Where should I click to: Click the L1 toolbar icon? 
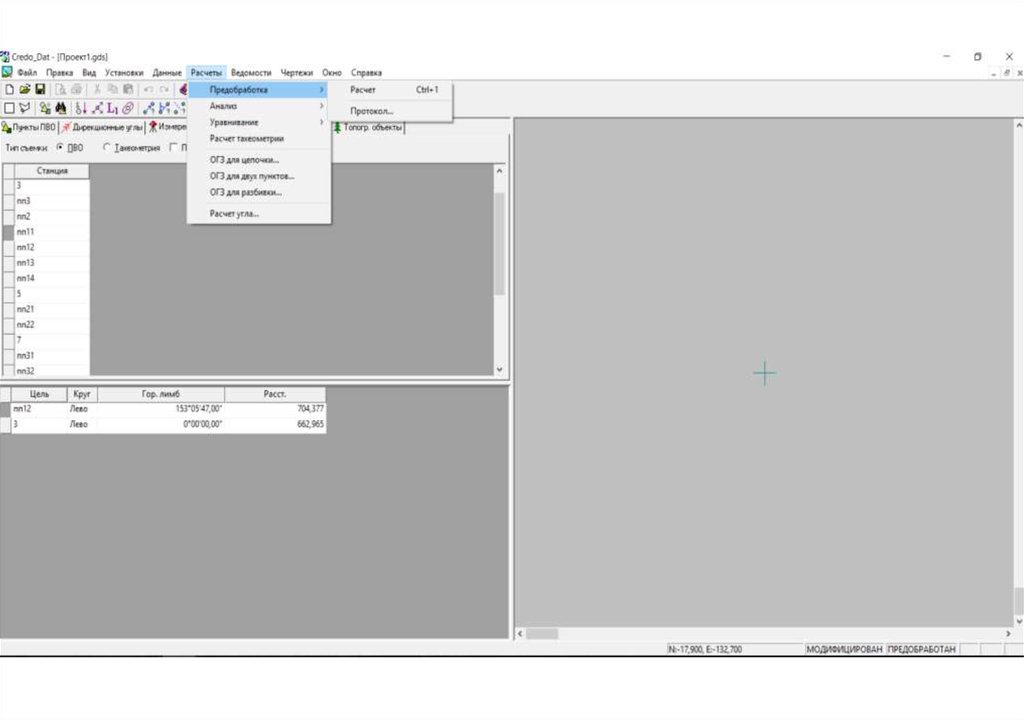coord(112,108)
